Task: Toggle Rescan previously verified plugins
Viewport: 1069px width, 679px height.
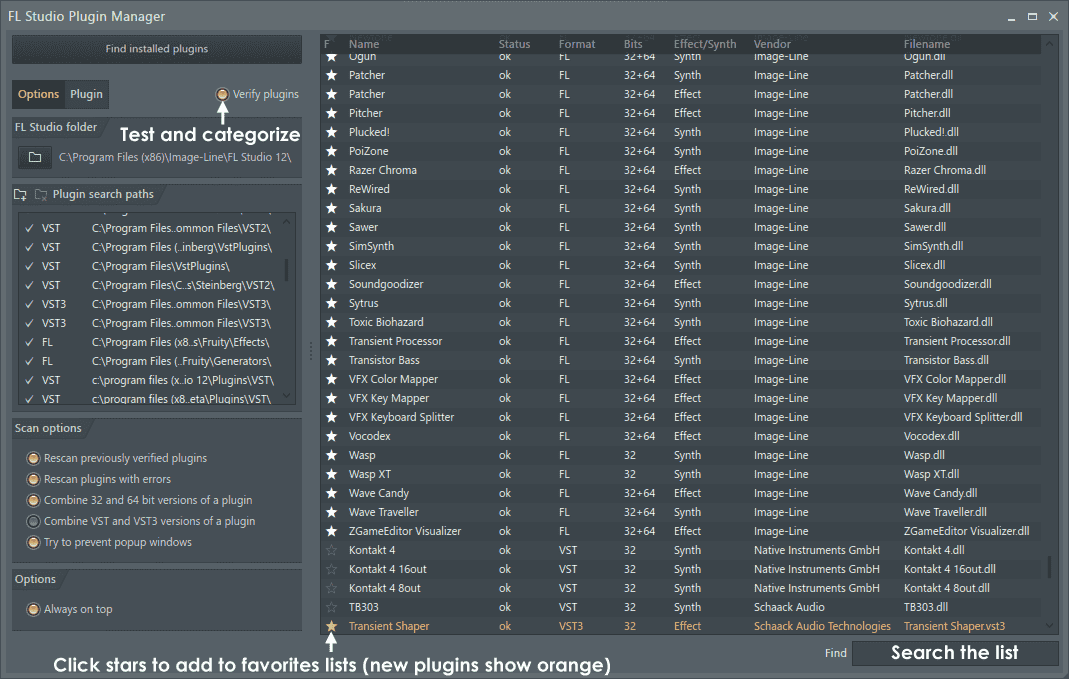Action: [x=33, y=458]
